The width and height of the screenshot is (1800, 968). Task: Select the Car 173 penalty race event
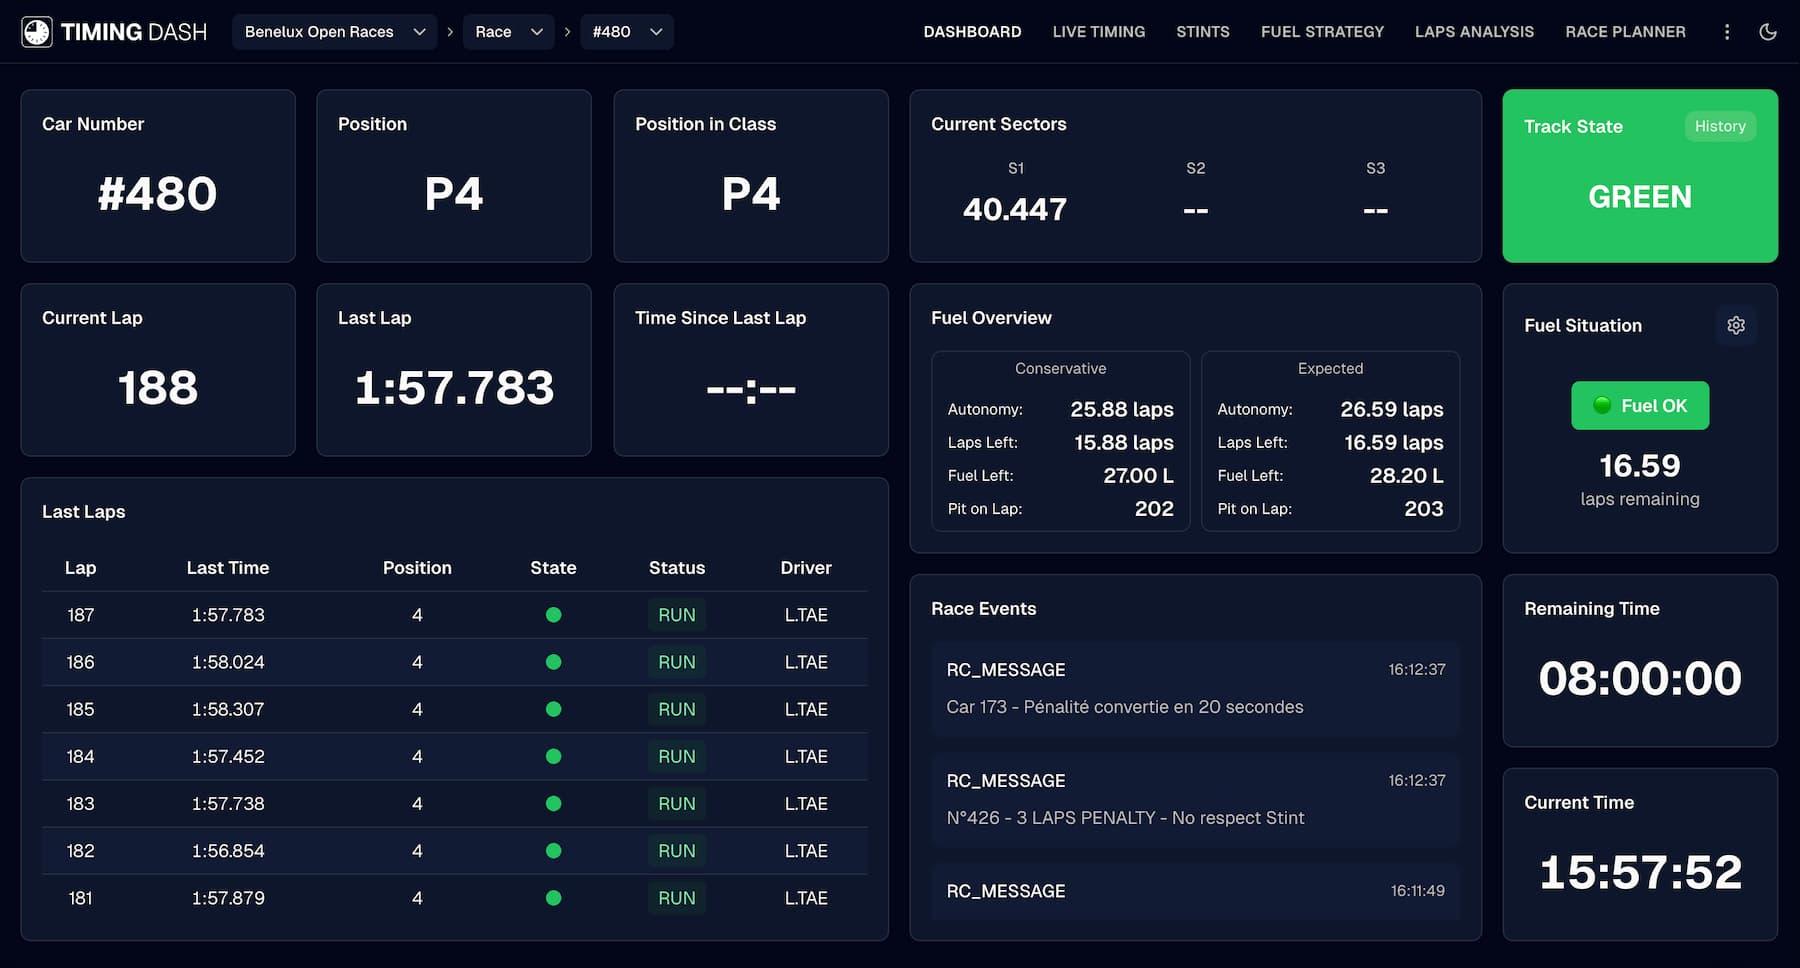coord(1195,688)
